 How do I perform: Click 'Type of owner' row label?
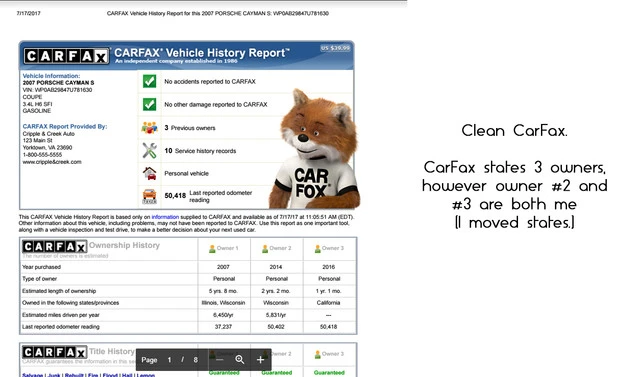(40, 279)
